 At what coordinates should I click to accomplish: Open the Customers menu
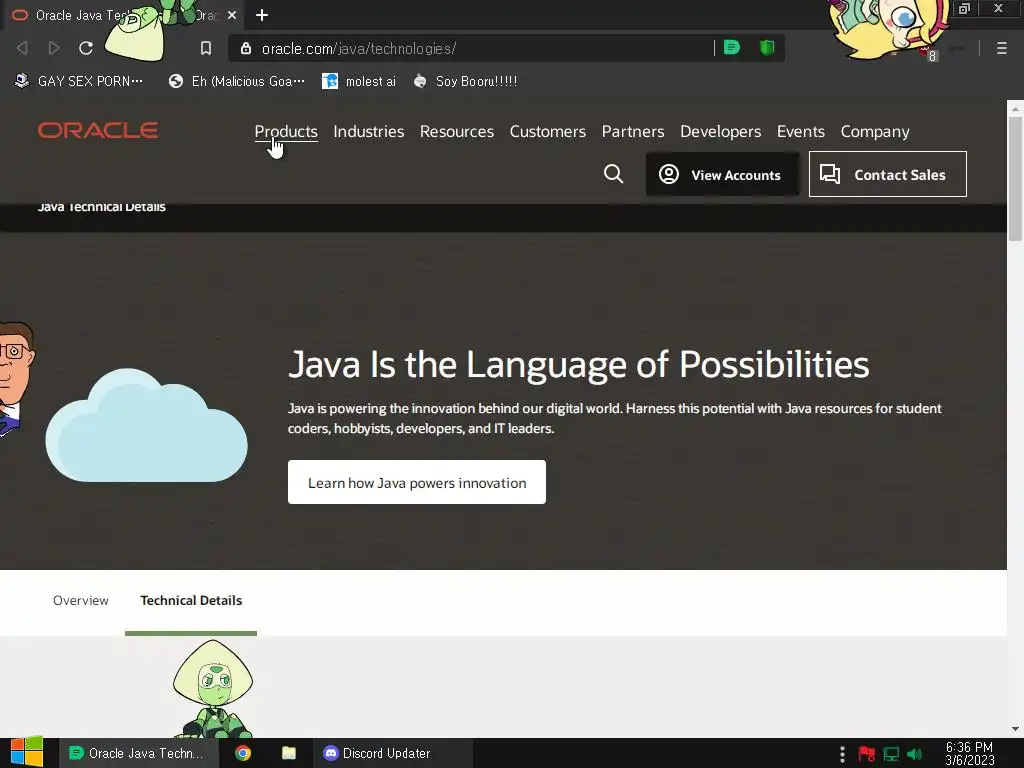pyautogui.click(x=548, y=131)
